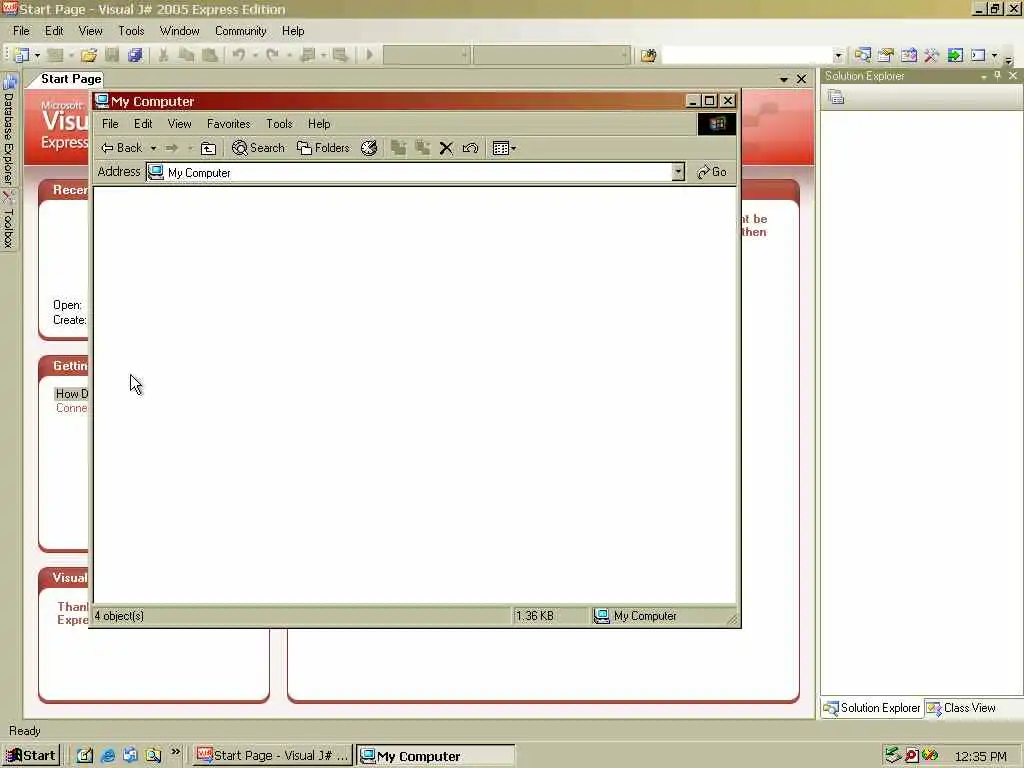Open the File menu in Visual J#
This screenshot has height=768, width=1024.
pyautogui.click(x=21, y=31)
